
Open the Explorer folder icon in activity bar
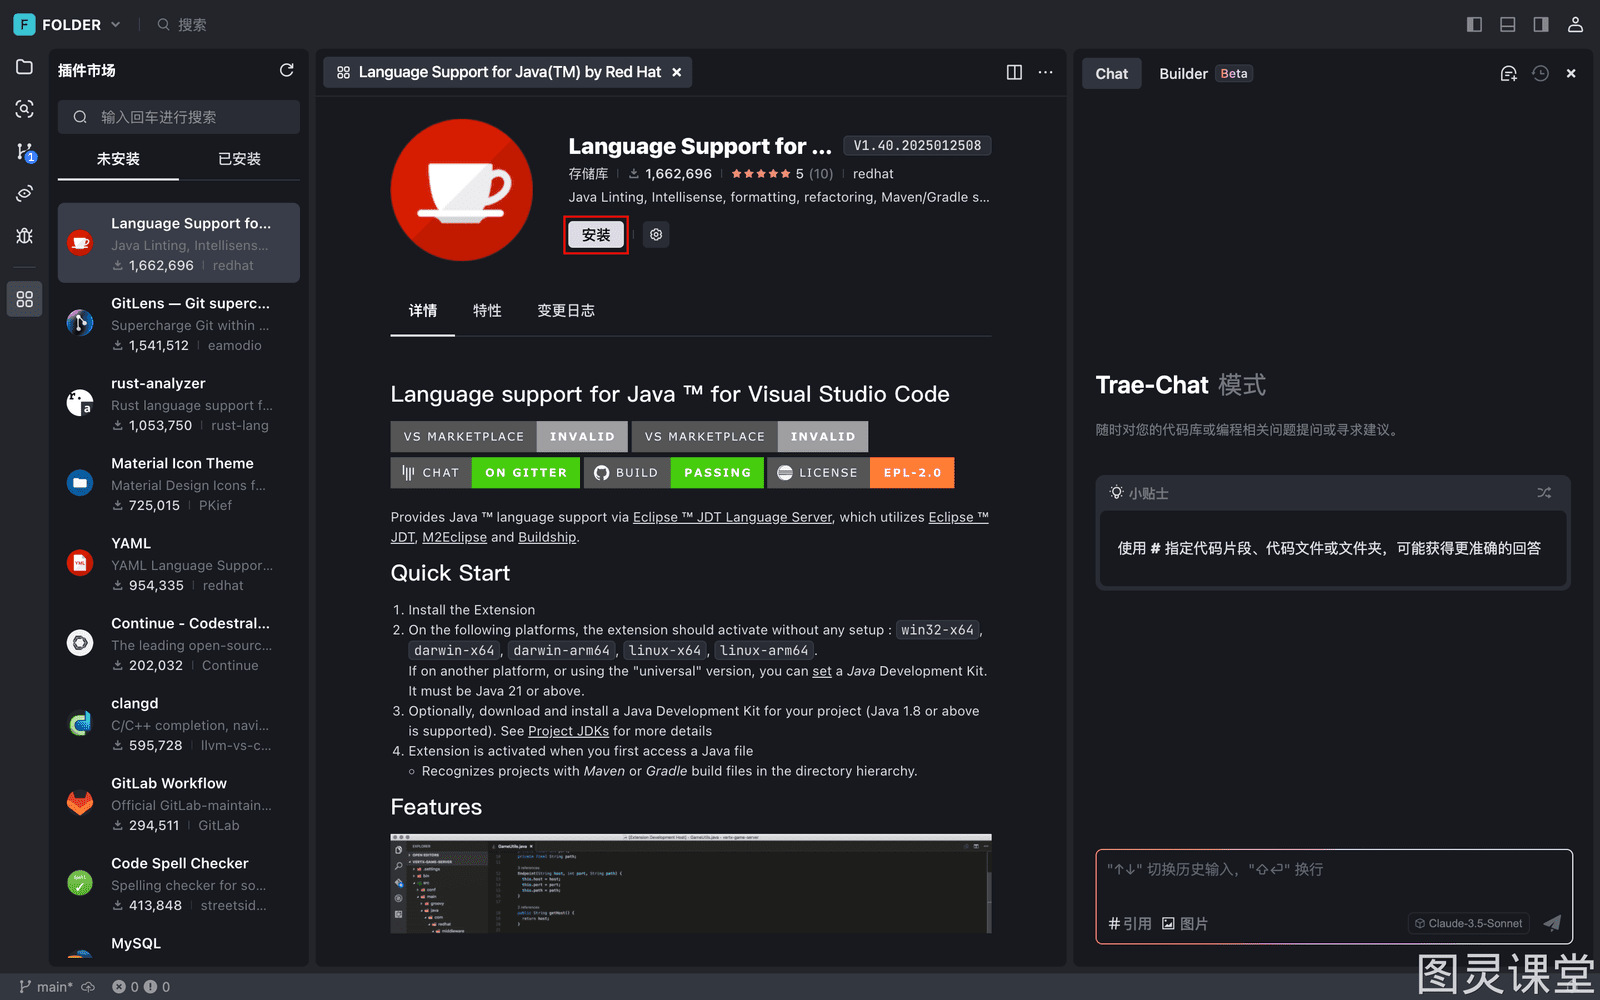25,67
